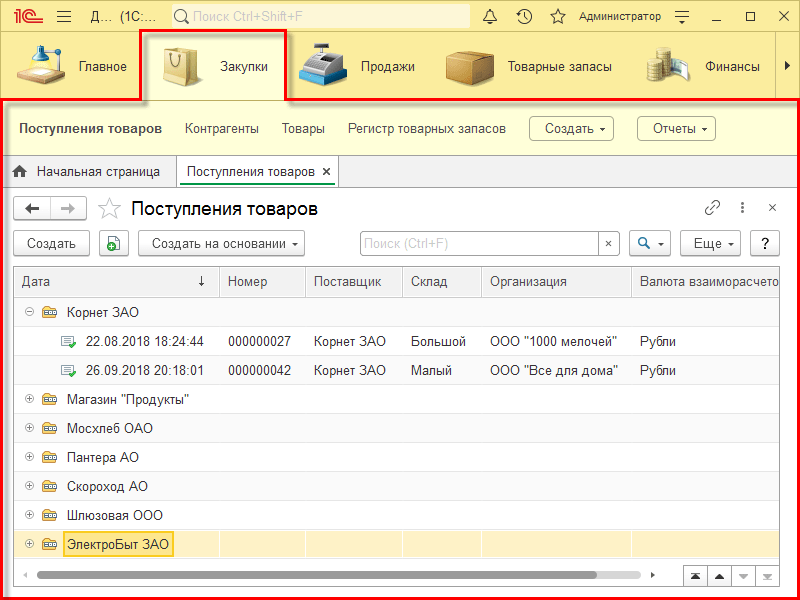
Task: Sort by Номер column header
Action: click(x=263, y=282)
